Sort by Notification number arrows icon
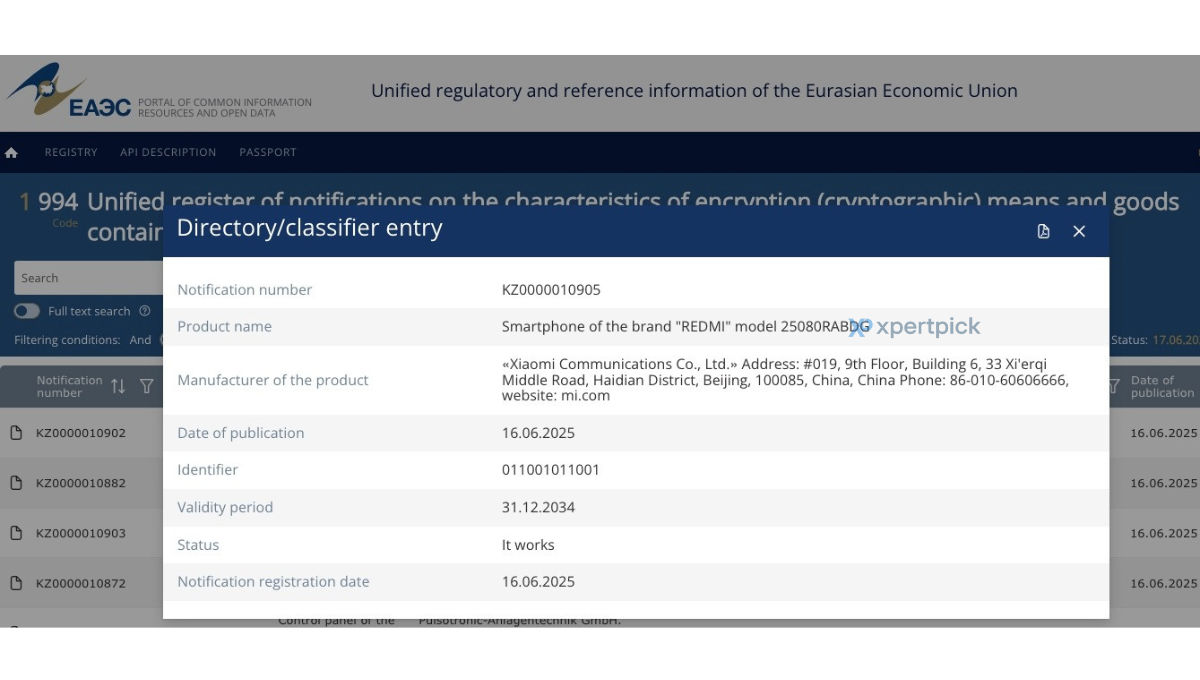 click(x=118, y=386)
